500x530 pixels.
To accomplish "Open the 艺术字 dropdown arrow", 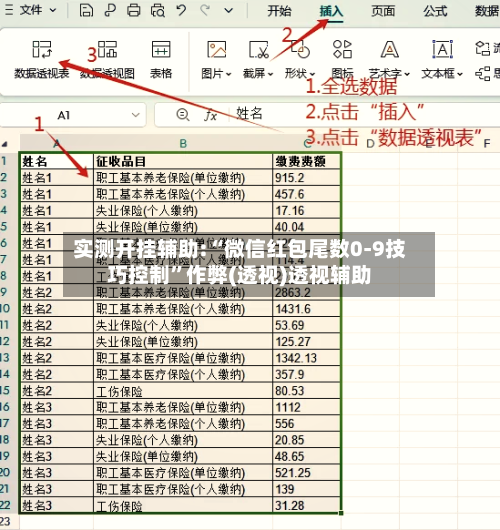I will click(x=407, y=74).
